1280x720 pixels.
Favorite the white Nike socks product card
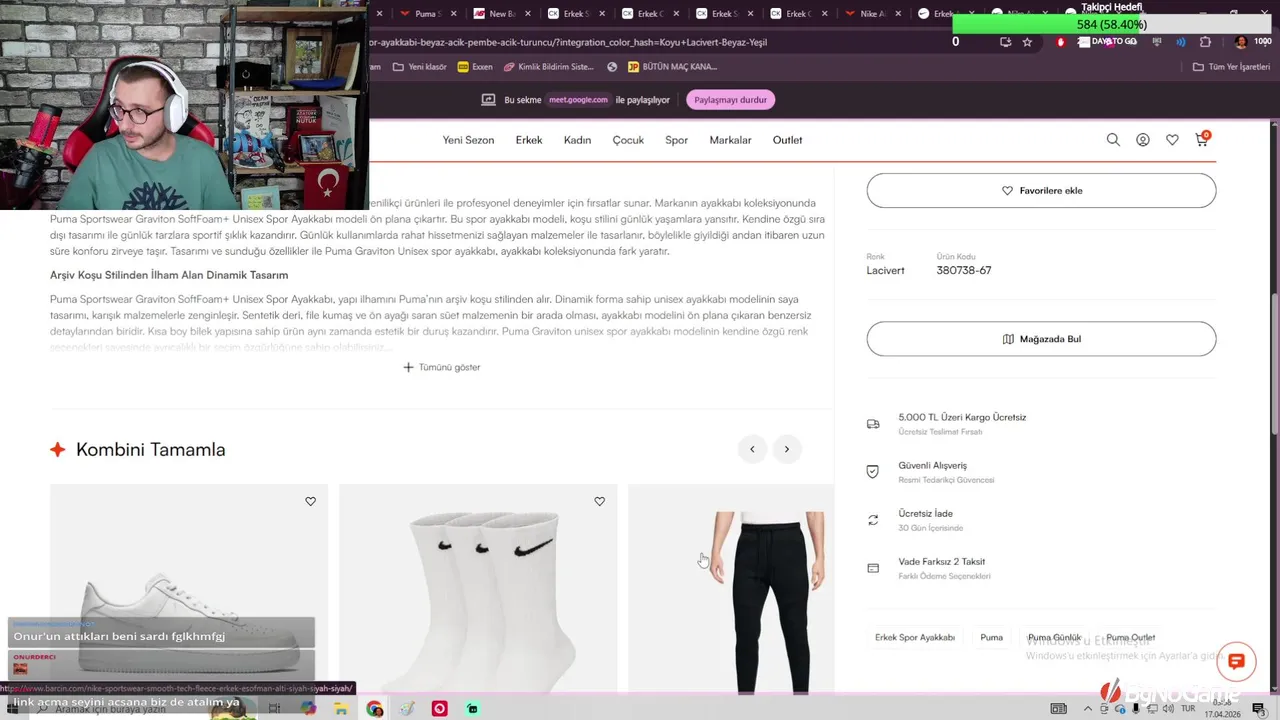[x=599, y=502]
